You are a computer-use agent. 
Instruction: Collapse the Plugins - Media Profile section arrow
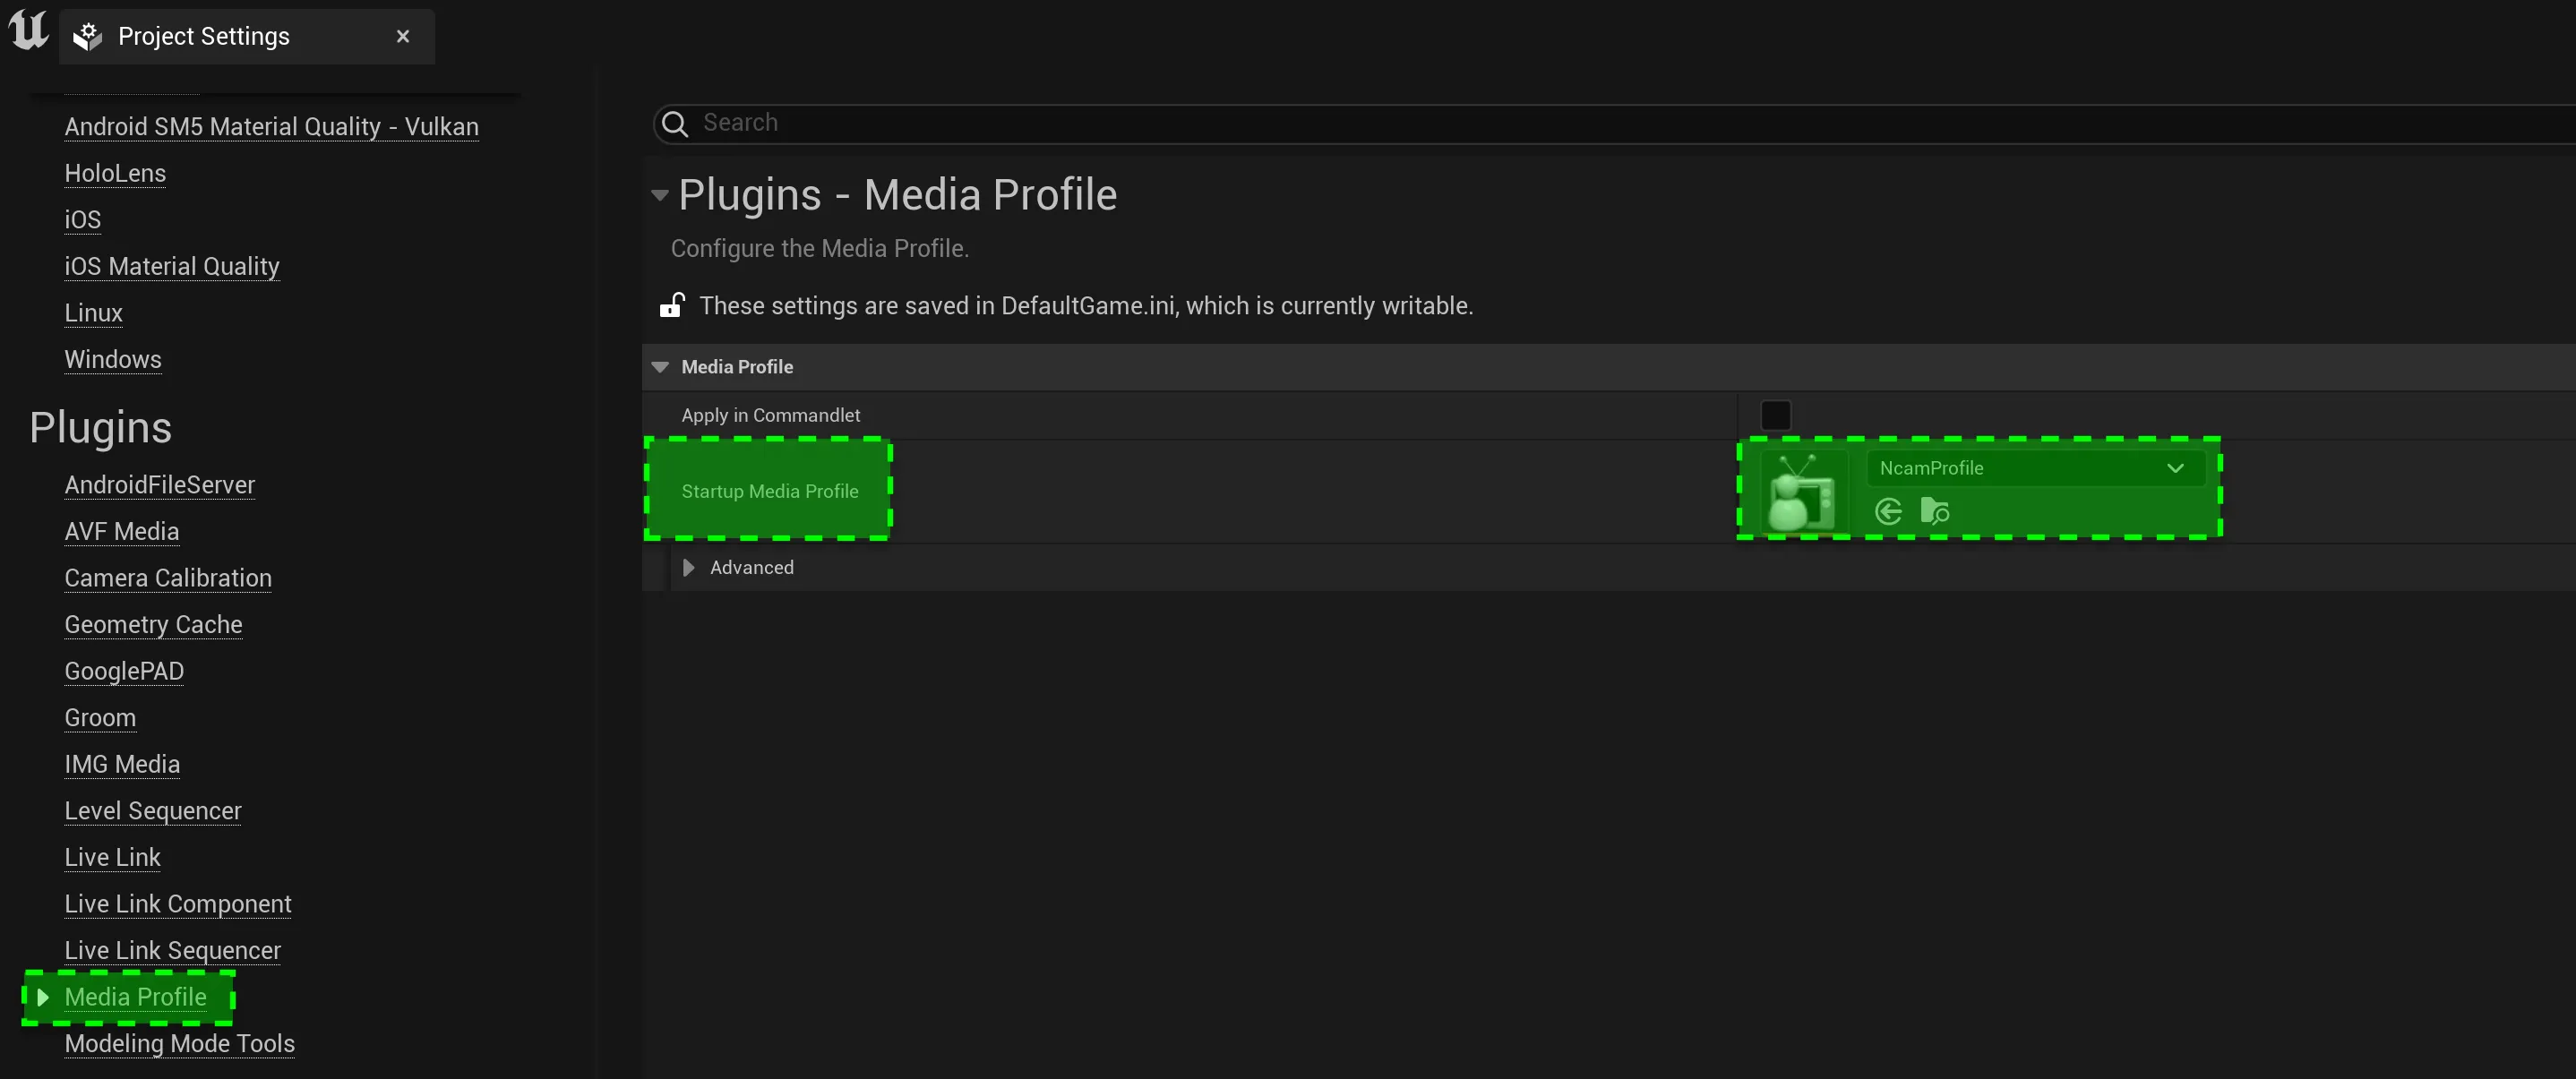click(x=659, y=195)
